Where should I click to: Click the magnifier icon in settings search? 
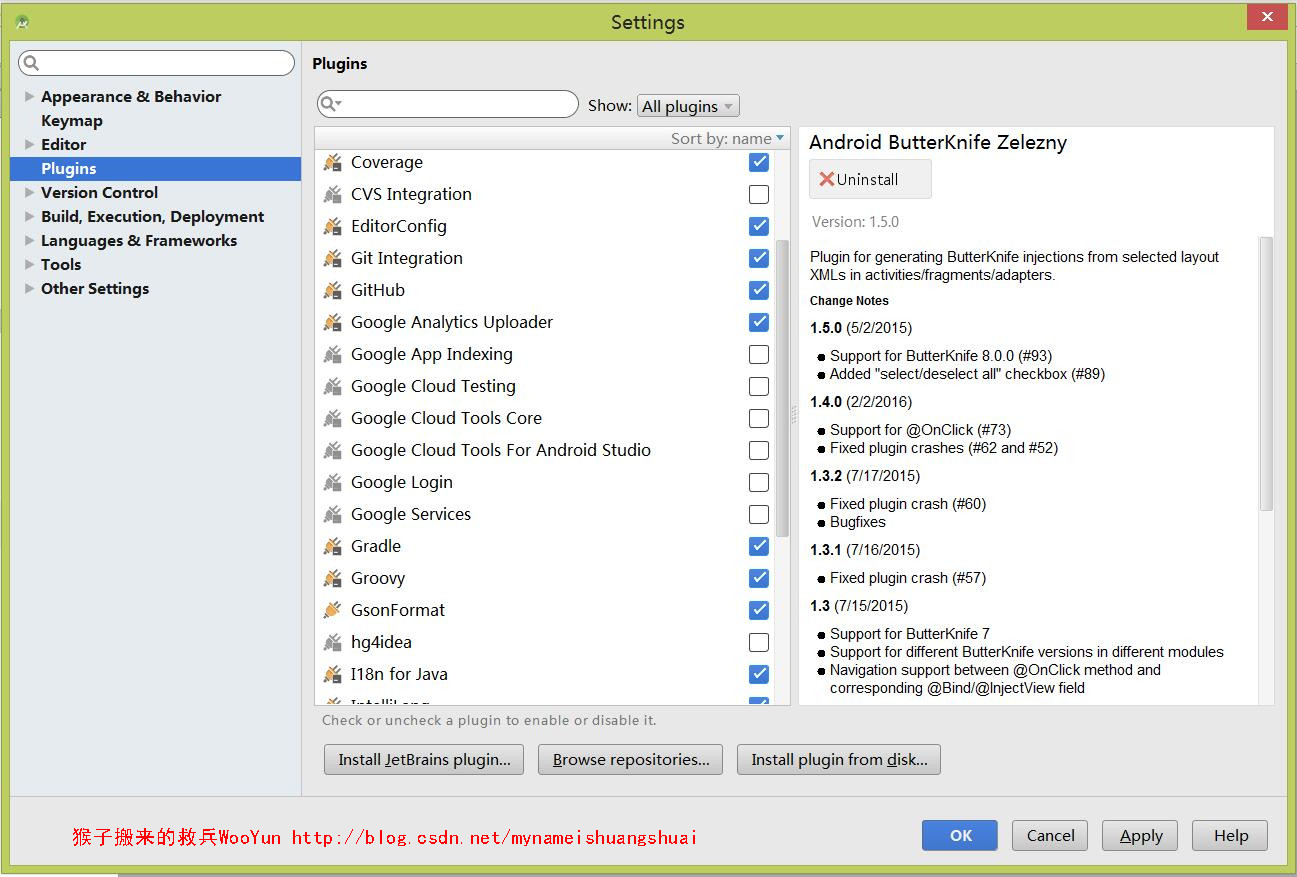pyautogui.click(x=31, y=63)
